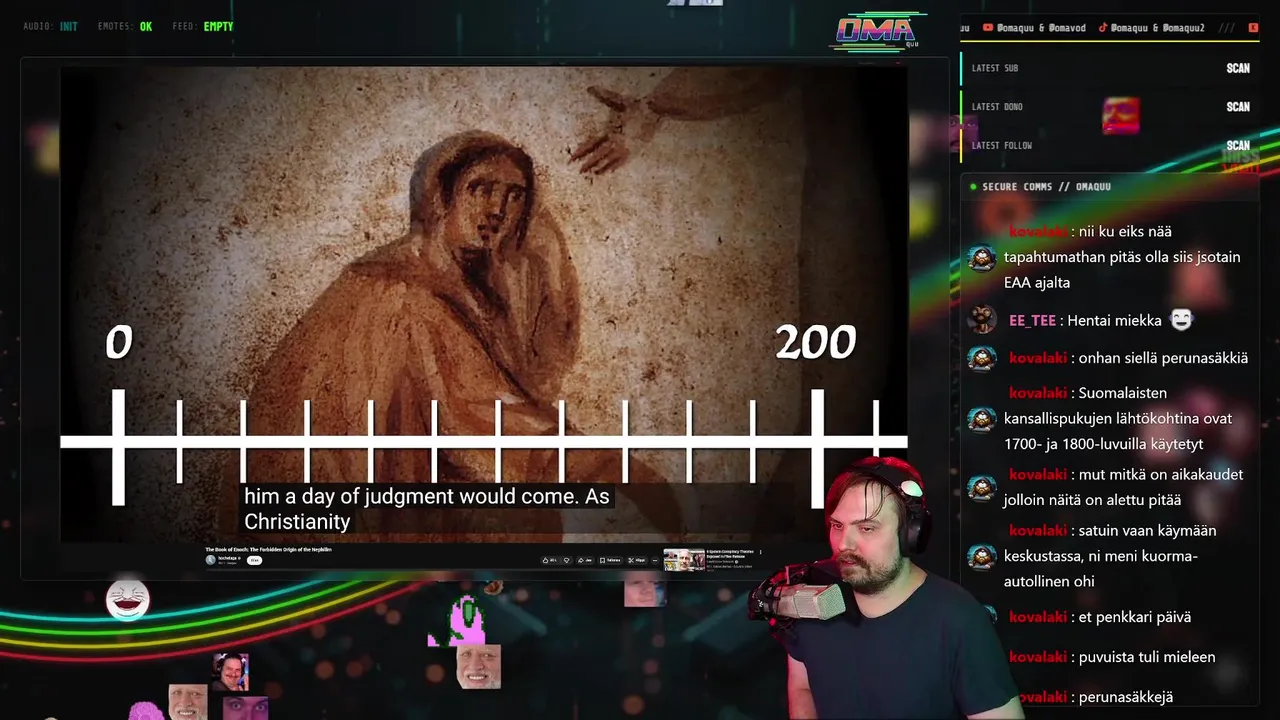Click the 'perunasäkkejä' chat message

pyautogui.click(x=1126, y=697)
